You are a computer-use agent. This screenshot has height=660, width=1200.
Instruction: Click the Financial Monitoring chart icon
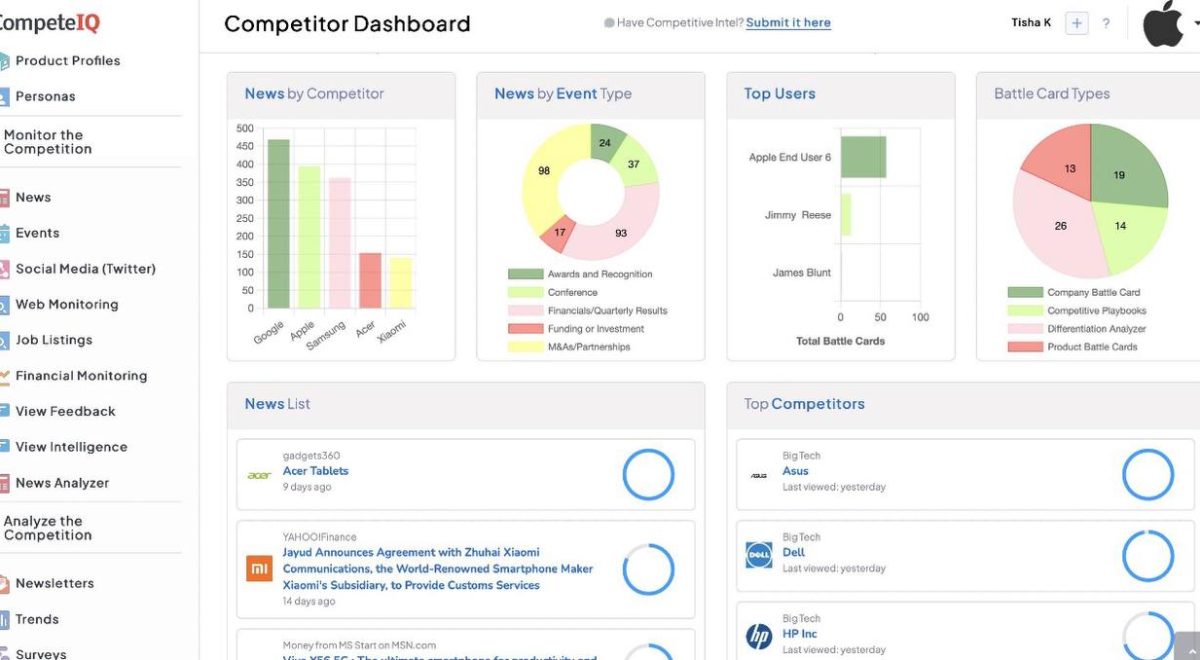(4, 376)
